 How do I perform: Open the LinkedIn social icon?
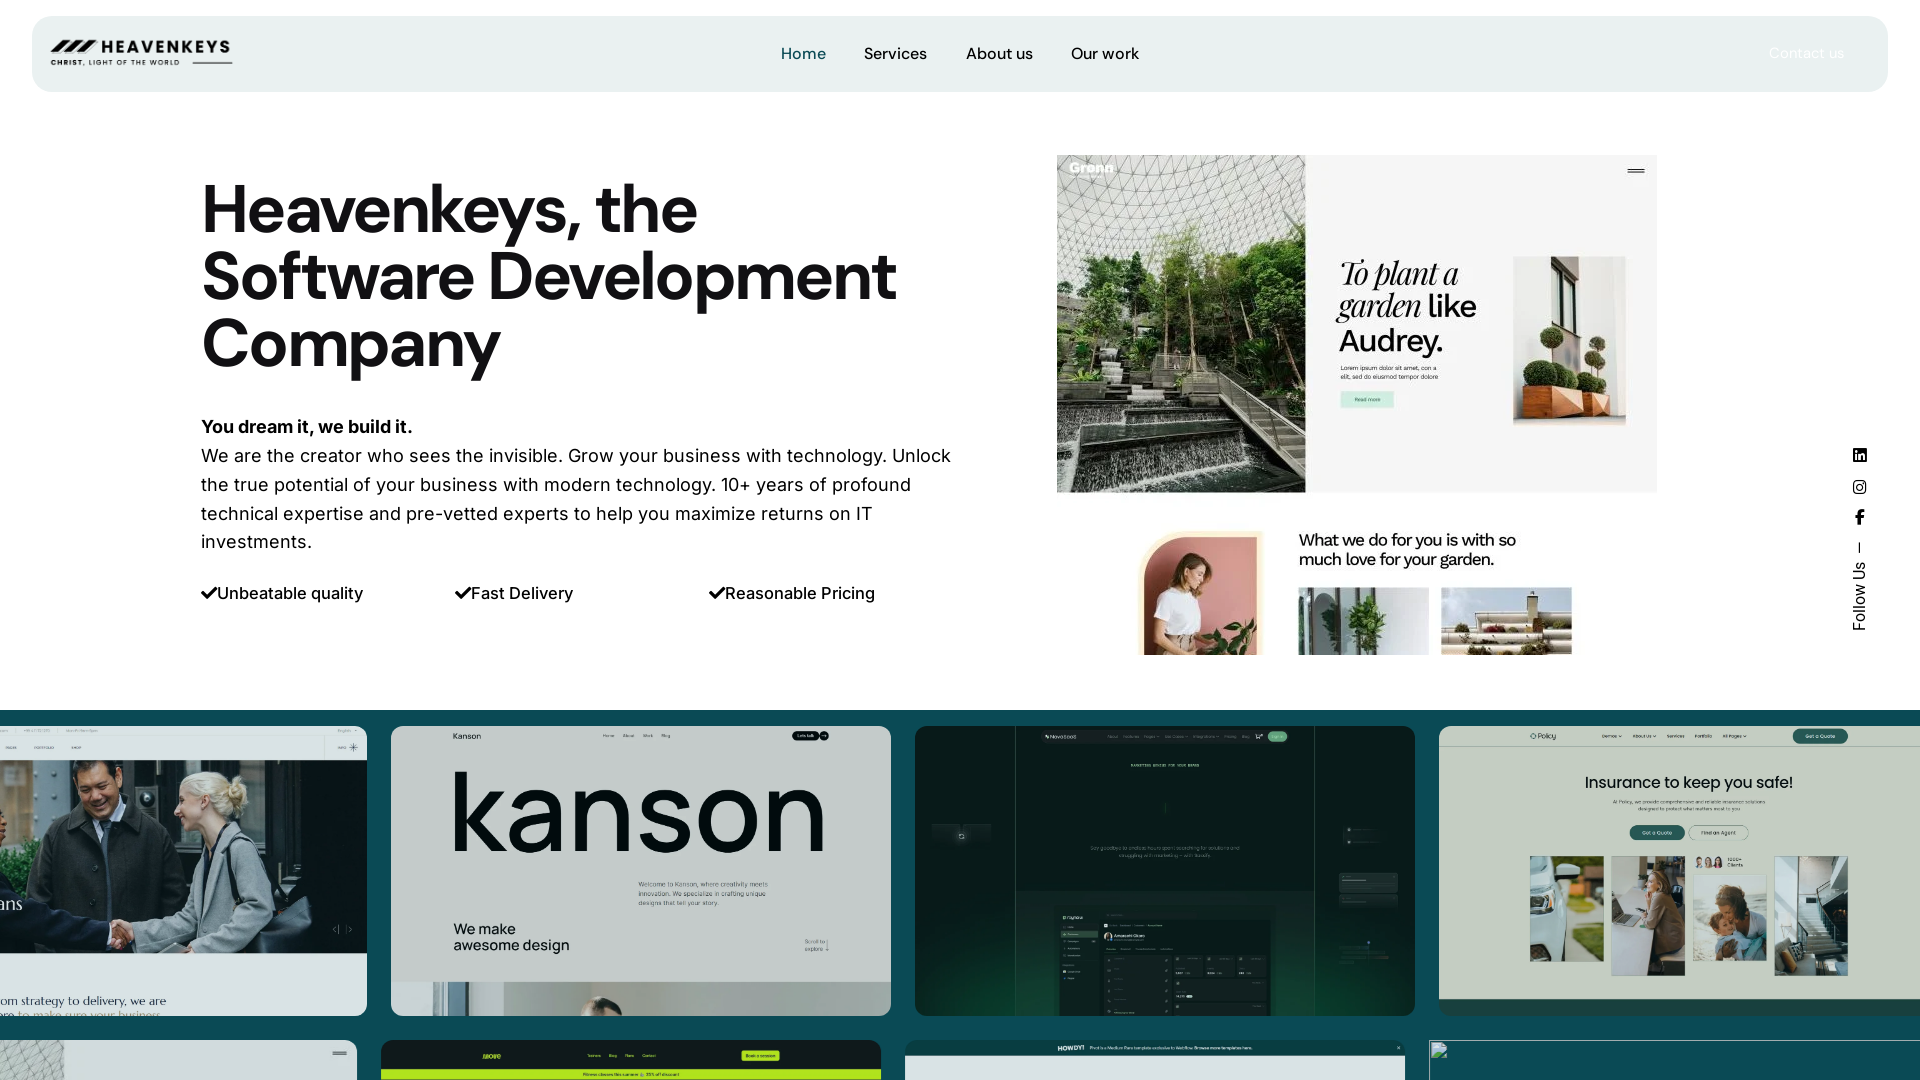(1859, 455)
